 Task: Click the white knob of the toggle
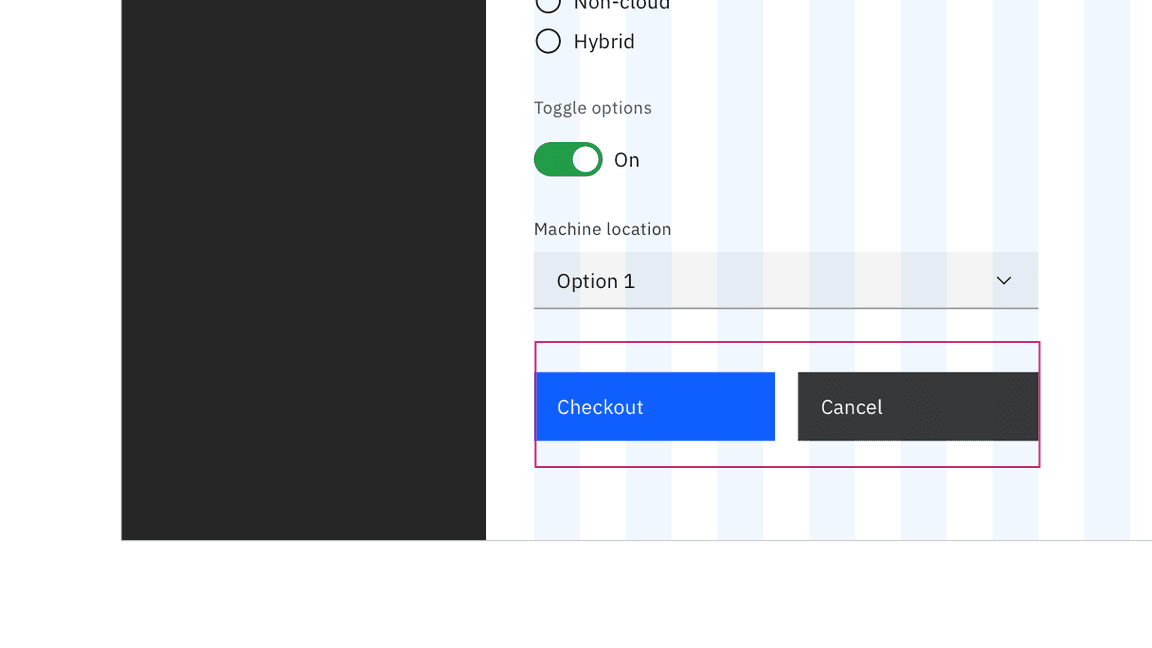tap(585, 159)
